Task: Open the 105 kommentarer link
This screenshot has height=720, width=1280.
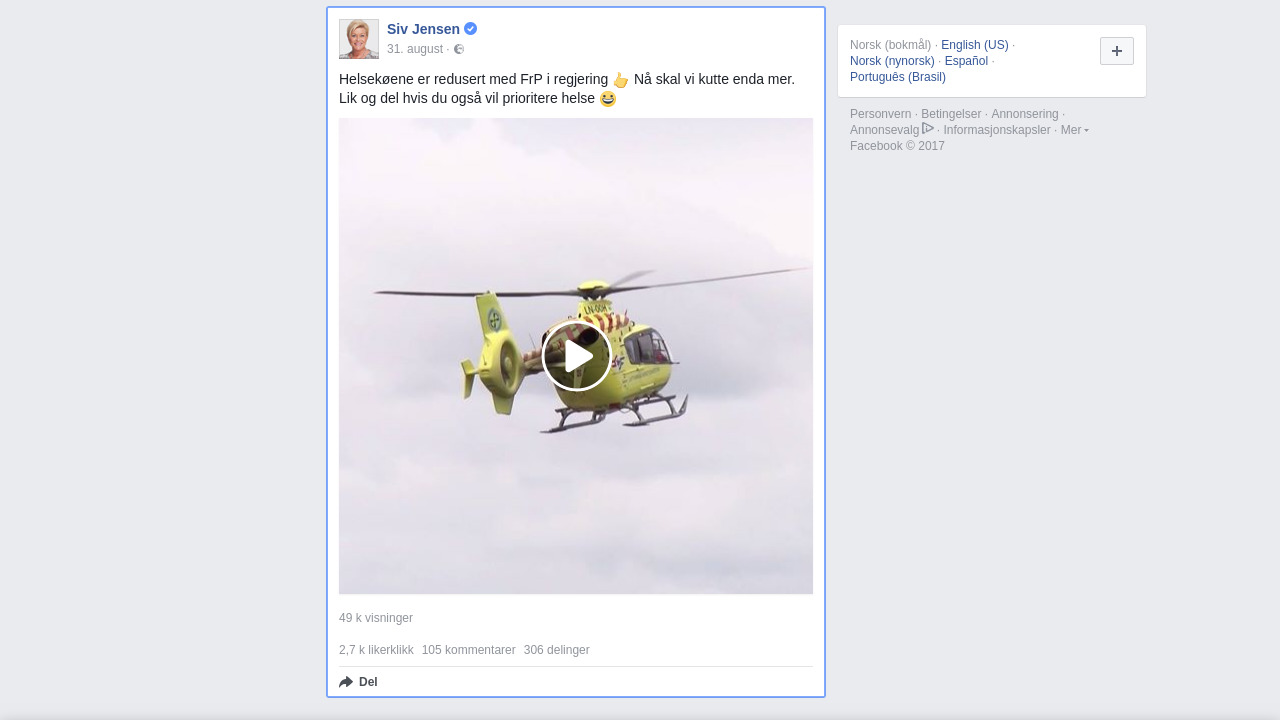Action: coord(468,650)
